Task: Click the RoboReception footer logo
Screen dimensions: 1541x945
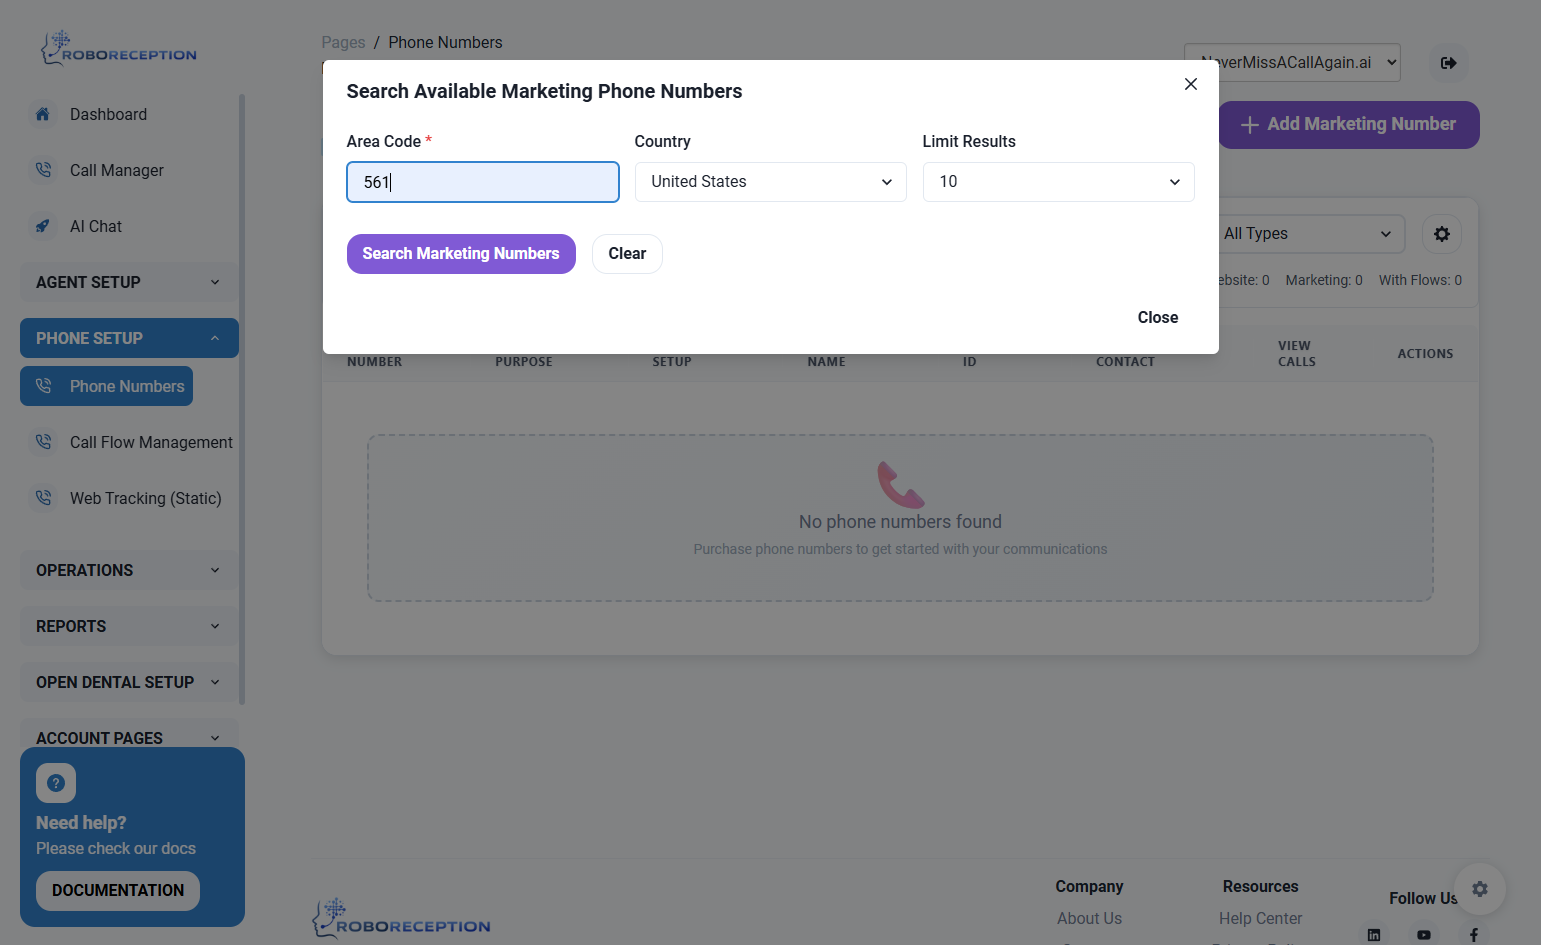Action: point(401,918)
